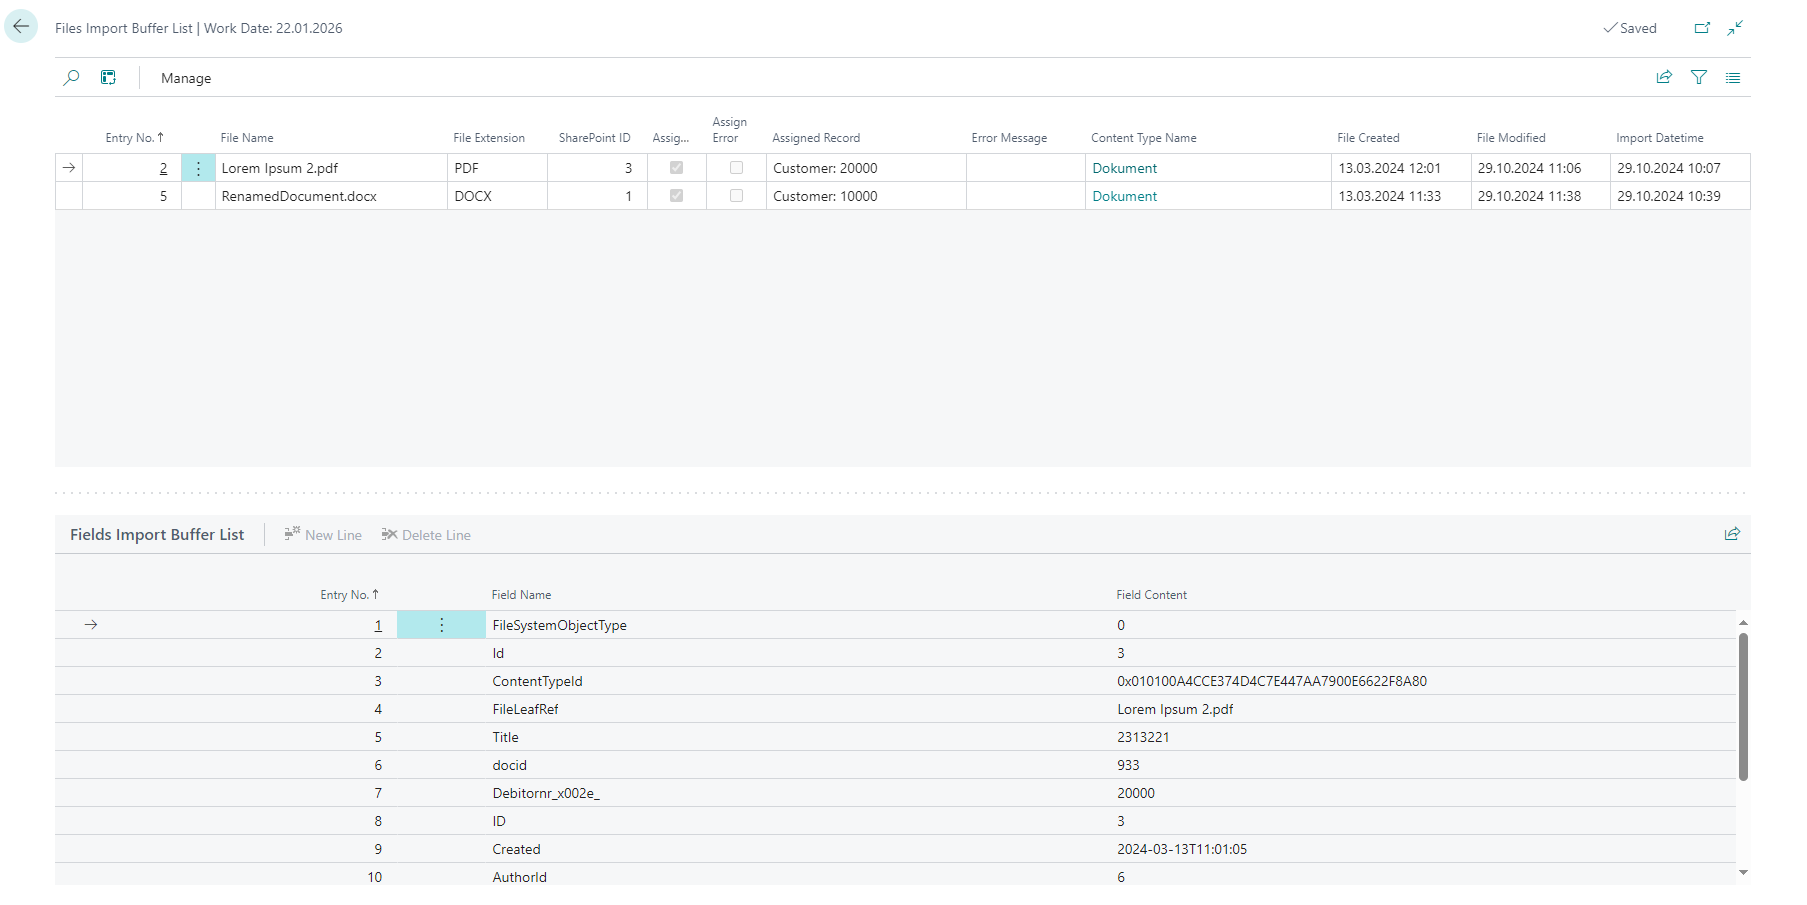Viewport: 1807px width, 905px height.
Task: Open the search magnifier icon
Action: [x=71, y=78]
